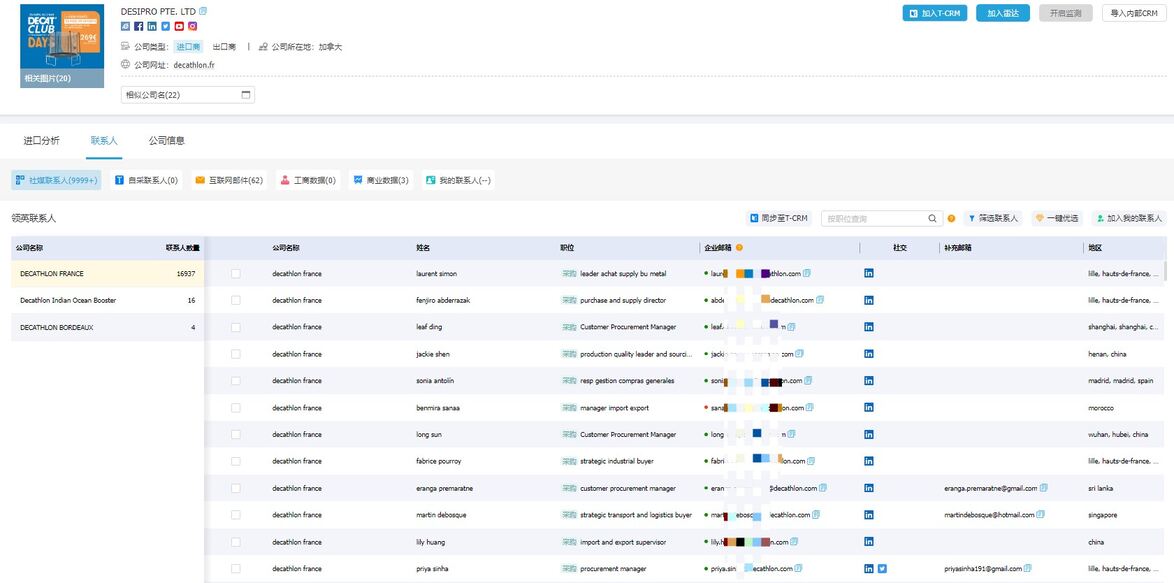Open LinkedIn profile of lily huang
The height and width of the screenshot is (583, 1174).
point(869,542)
